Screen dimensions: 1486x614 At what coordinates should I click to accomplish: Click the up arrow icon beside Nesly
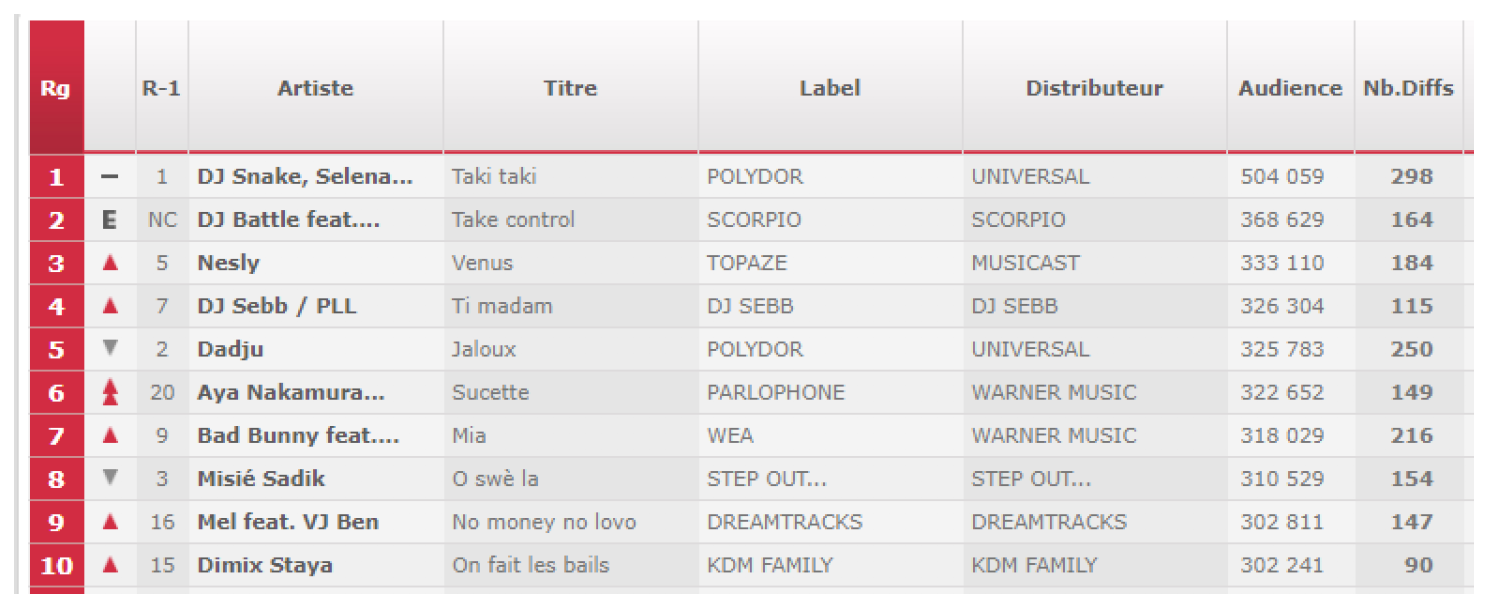click(x=111, y=263)
